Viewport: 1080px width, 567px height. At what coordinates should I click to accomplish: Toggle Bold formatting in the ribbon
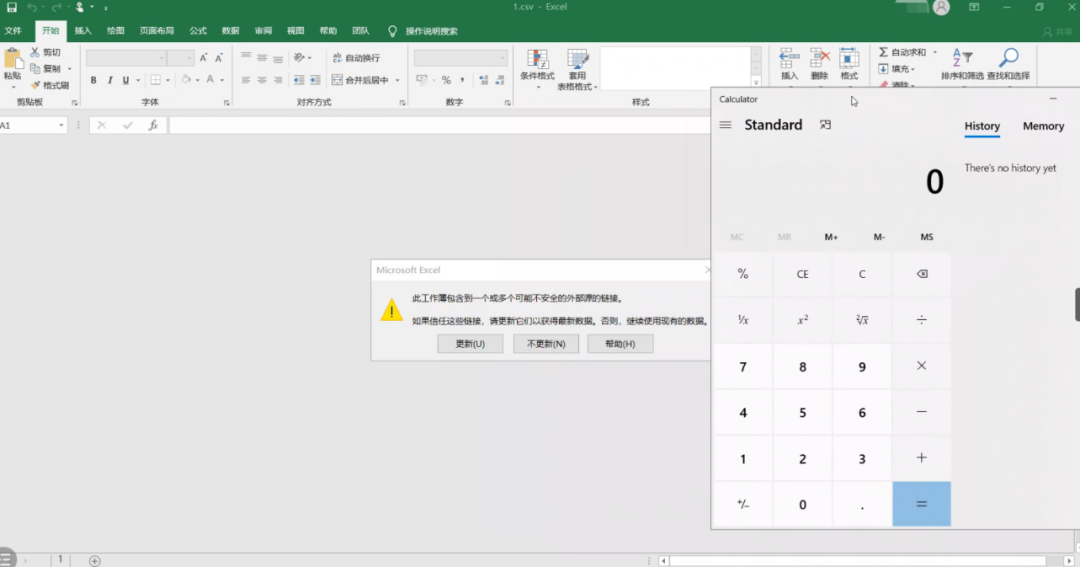tap(94, 80)
